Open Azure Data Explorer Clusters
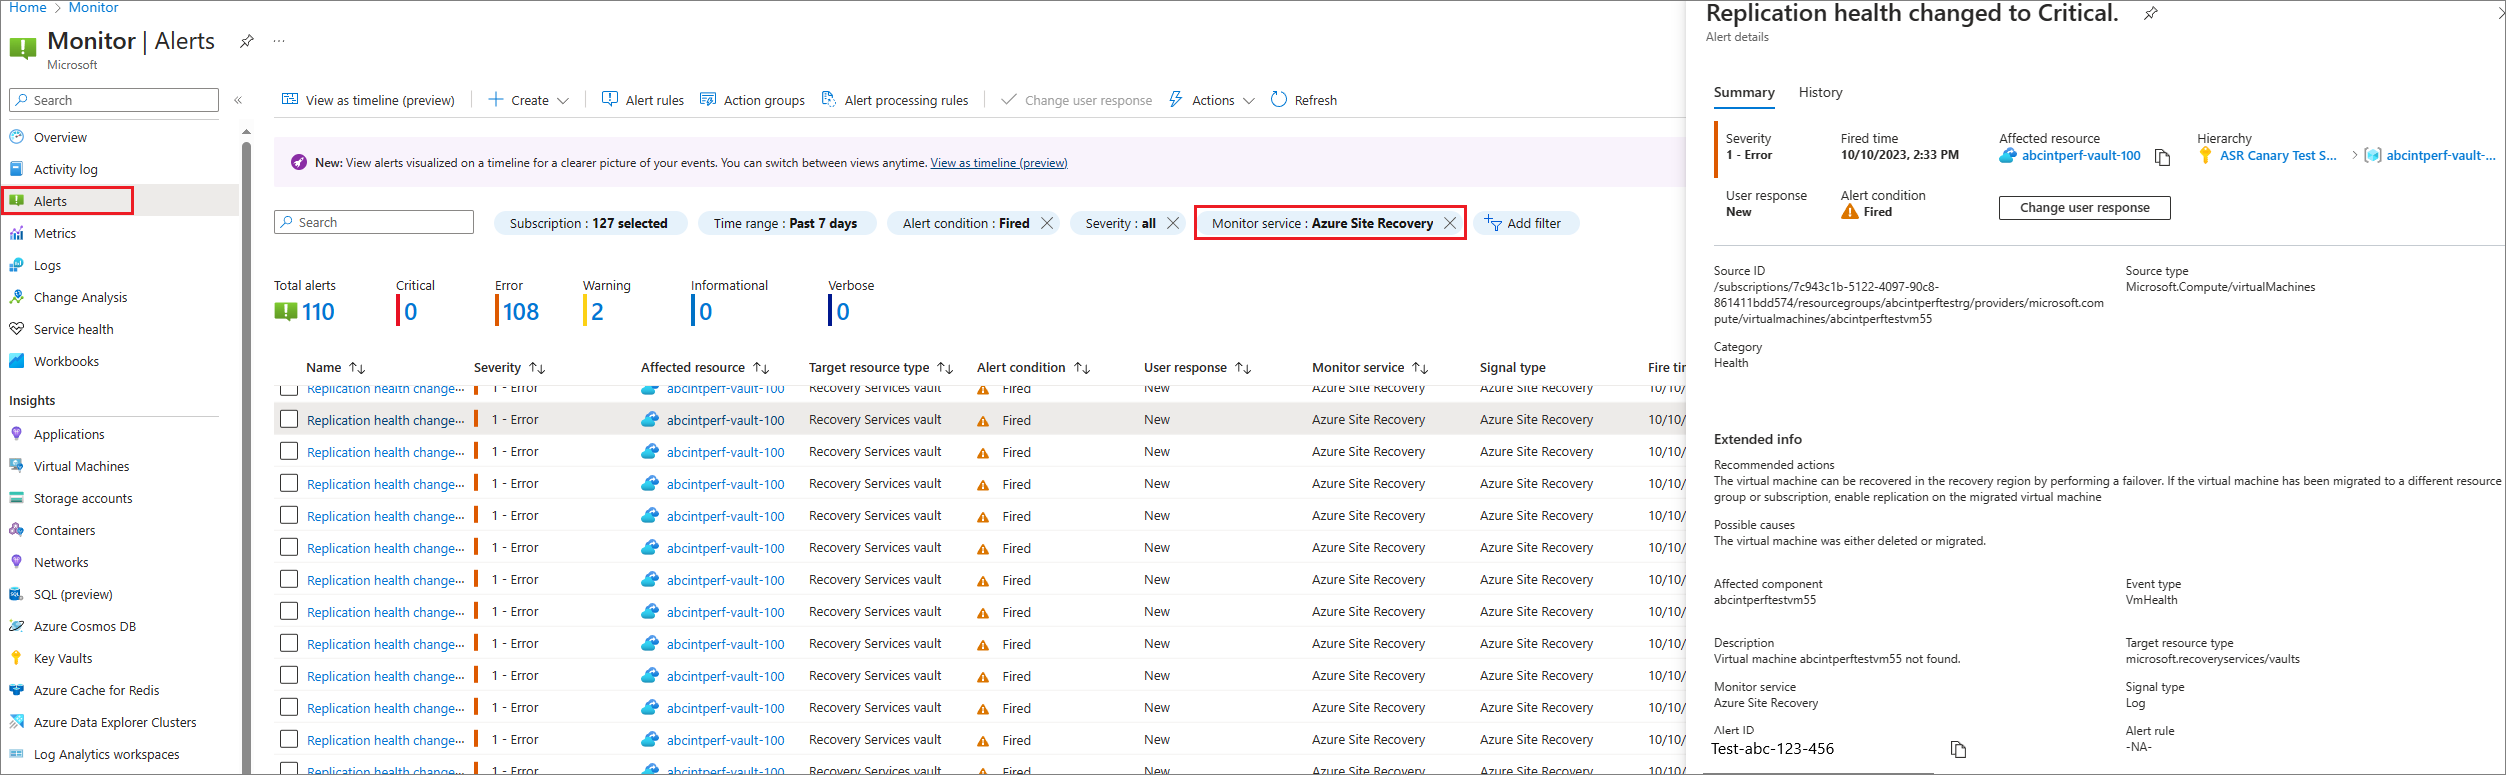Image resolution: width=2506 pixels, height=775 pixels. (x=115, y=722)
